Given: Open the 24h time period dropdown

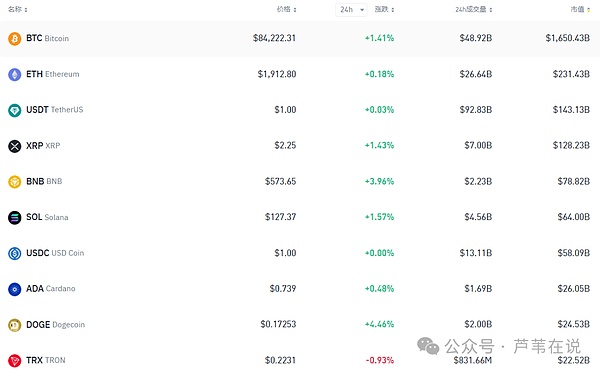Looking at the screenshot, I should coord(351,10).
